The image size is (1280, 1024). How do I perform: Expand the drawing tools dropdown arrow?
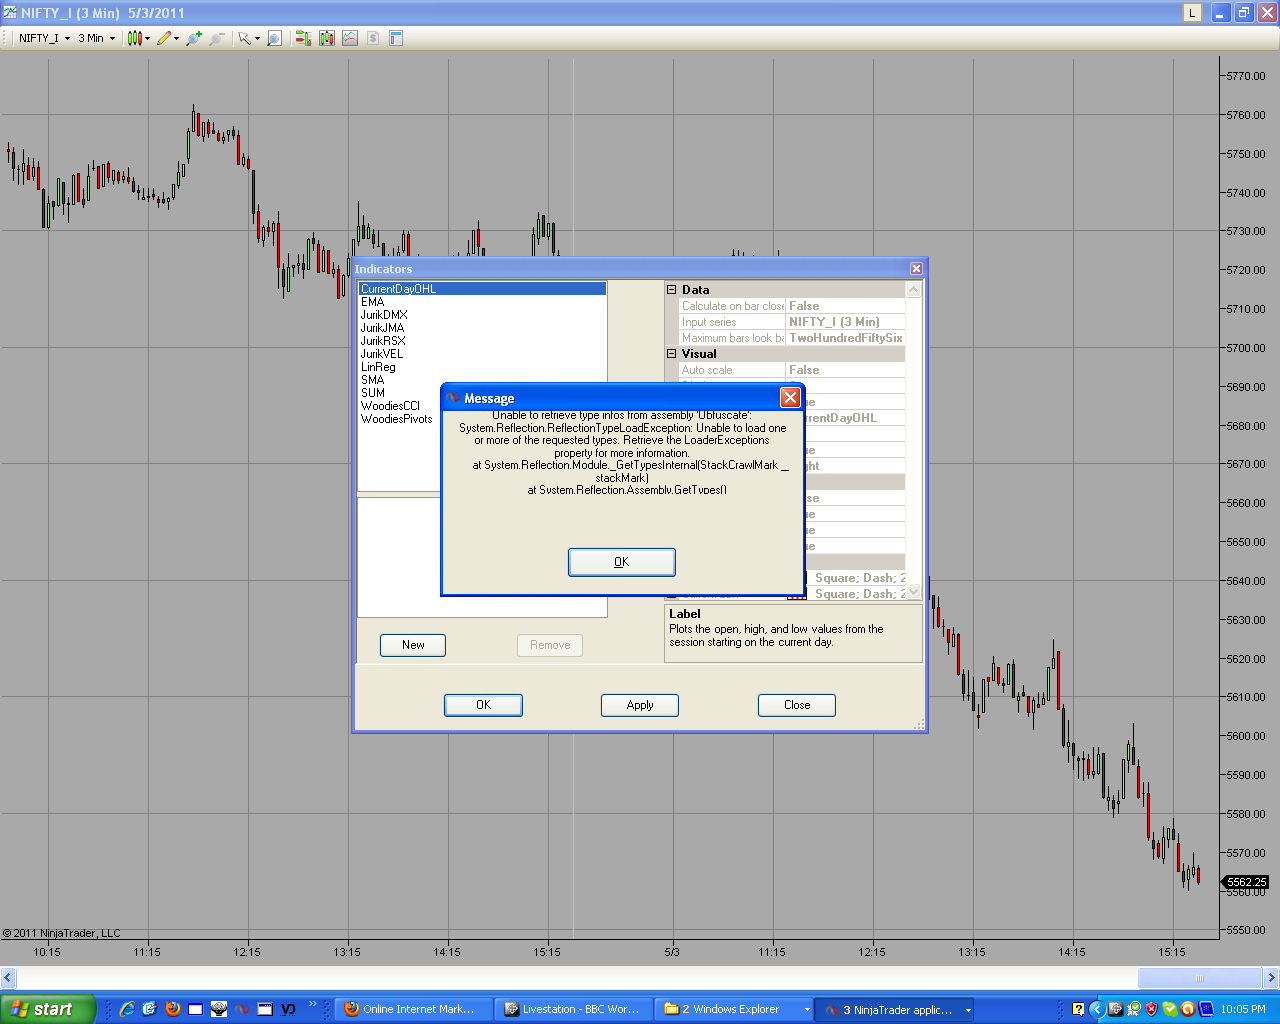(x=177, y=38)
